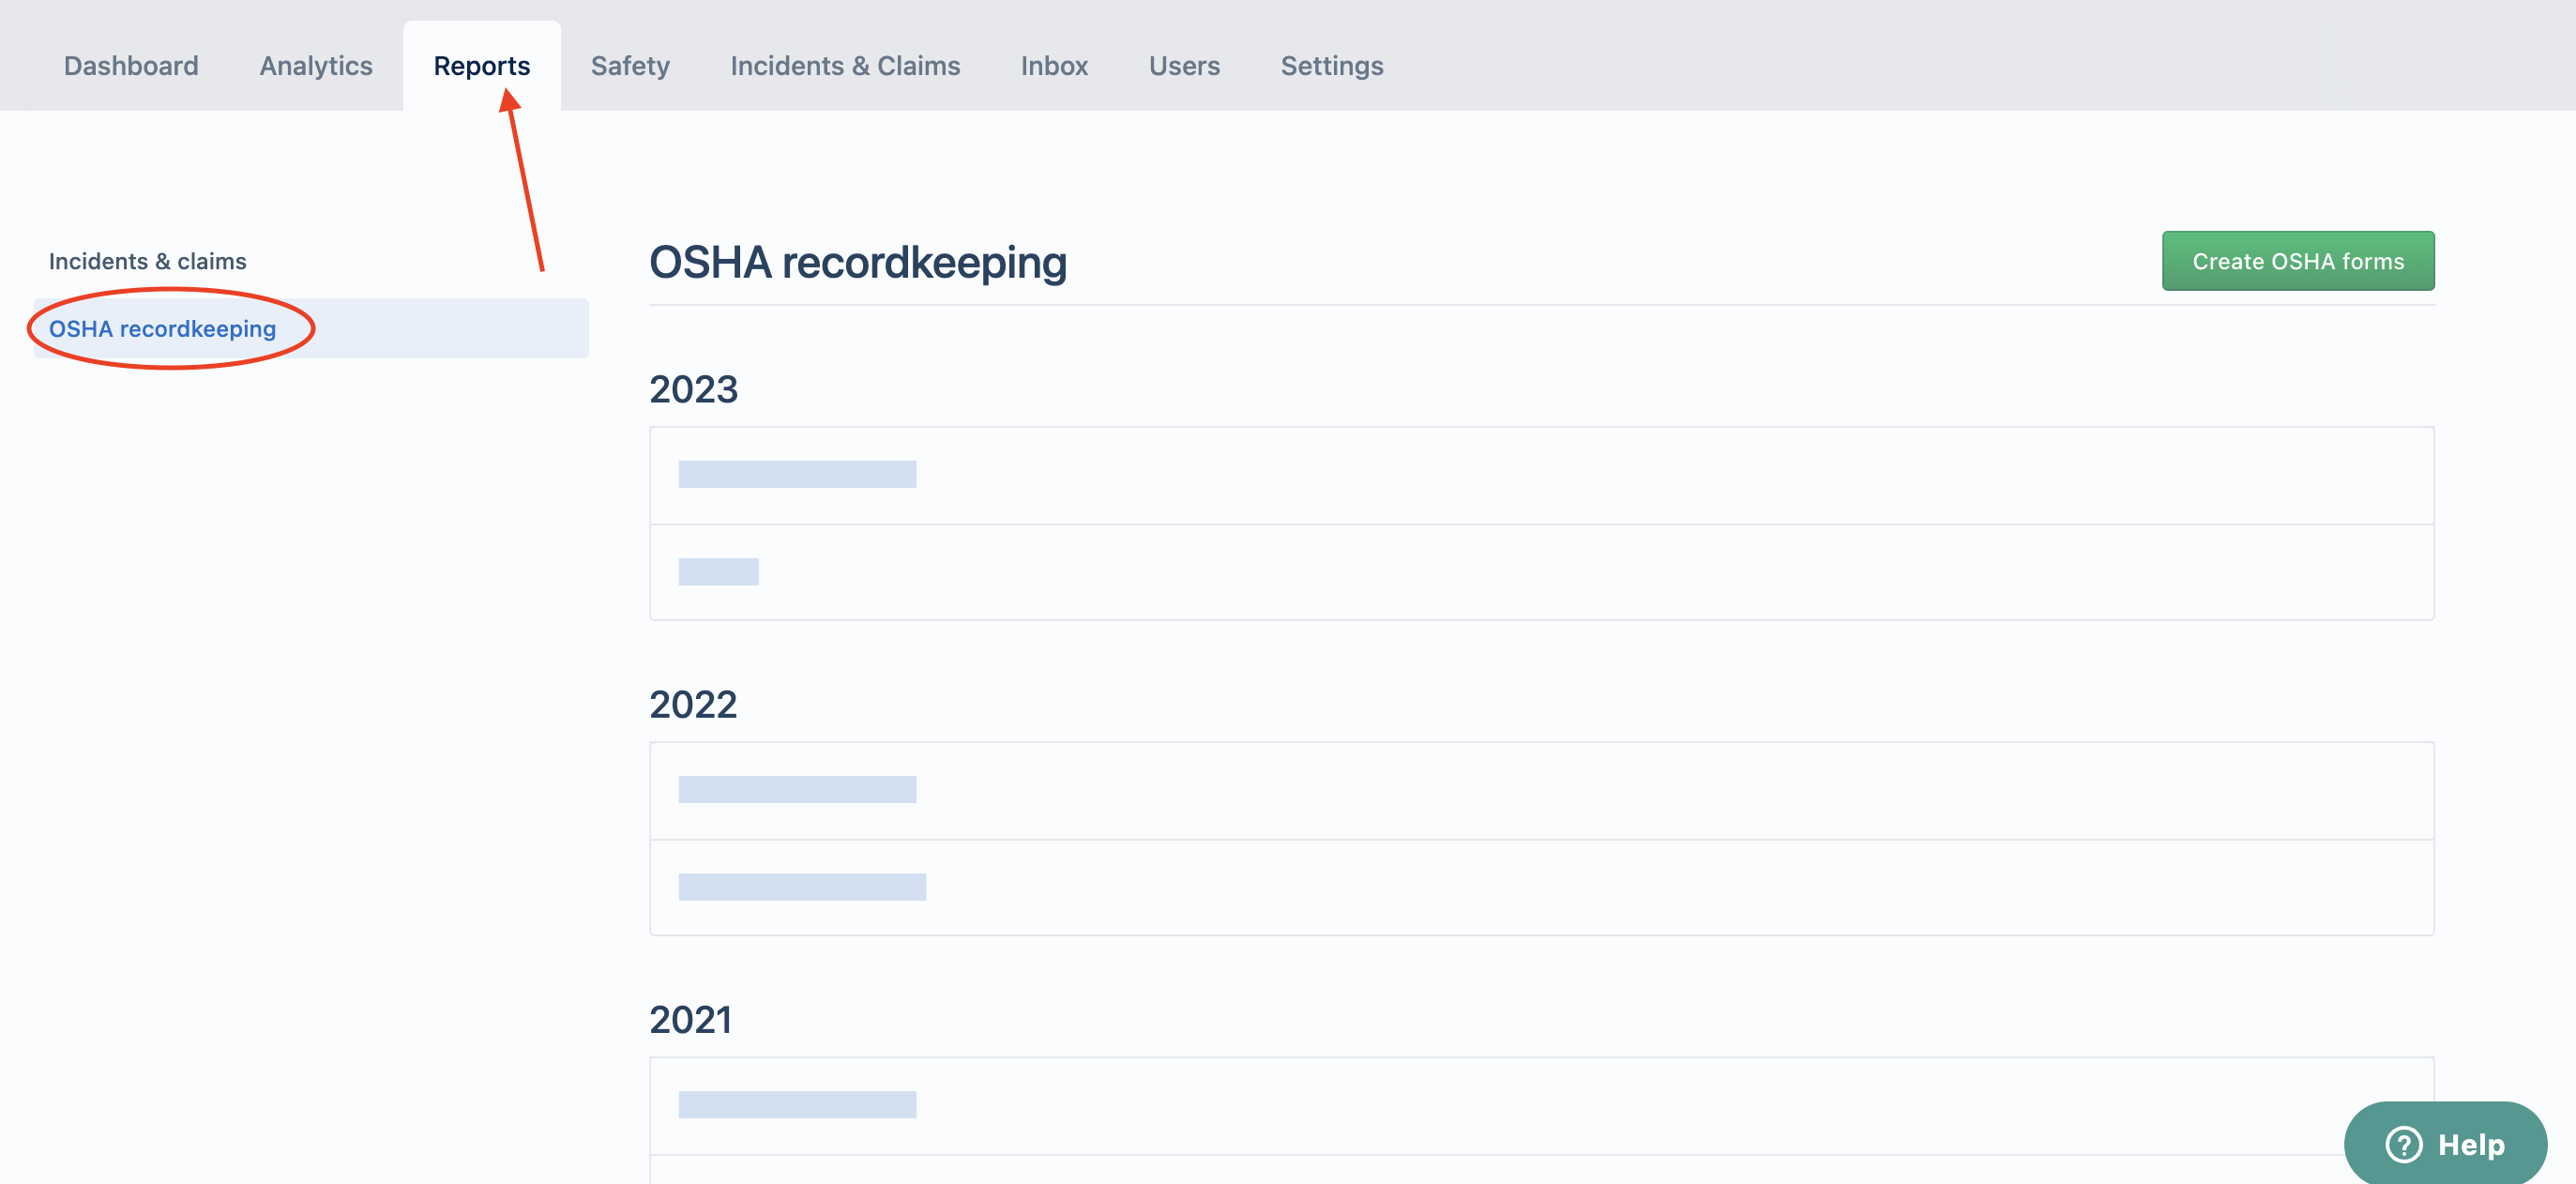The height and width of the screenshot is (1184, 2576).
Task: Open the Settings tab
Action: coord(1331,66)
